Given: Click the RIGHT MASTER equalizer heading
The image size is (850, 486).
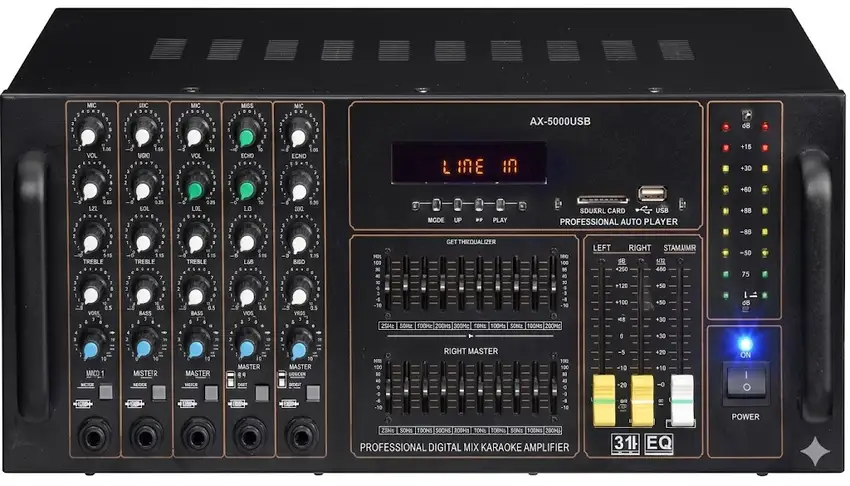Looking at the screenshot, I should click(471, 351).
